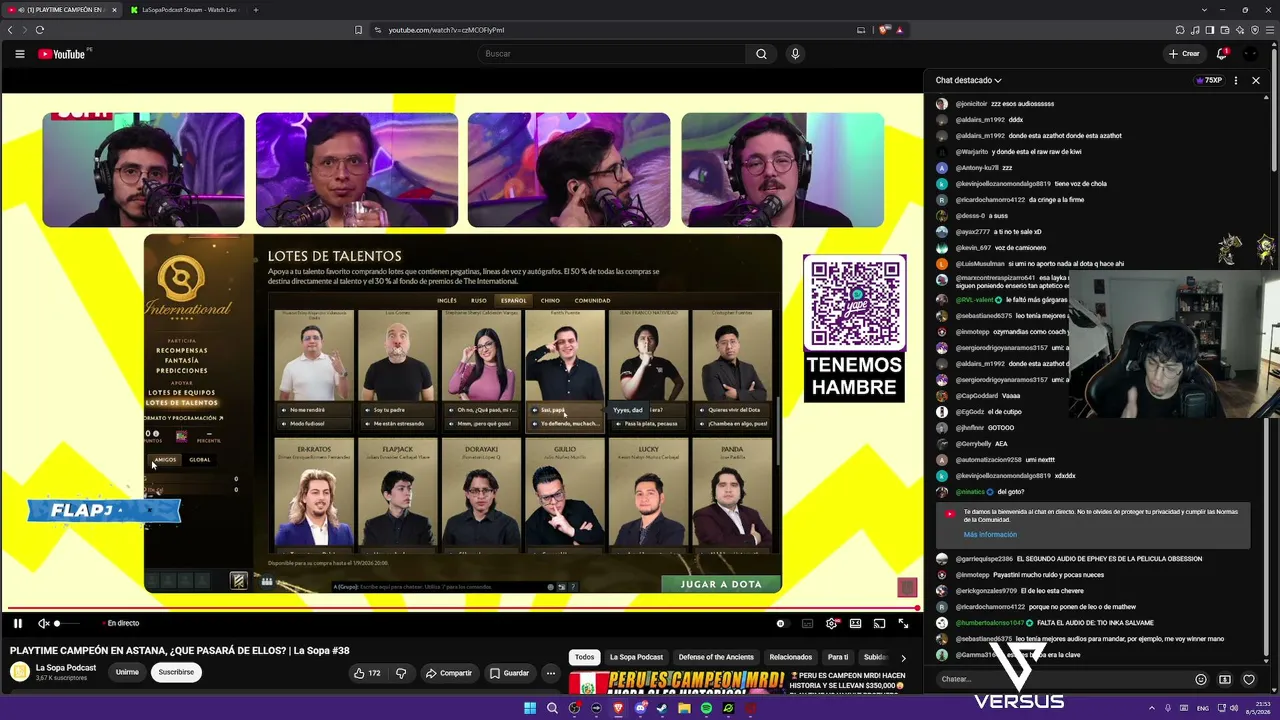Open Windows taskbar search
The height and width of the screenshot is (720, 1280).
[x=552, y=708]
